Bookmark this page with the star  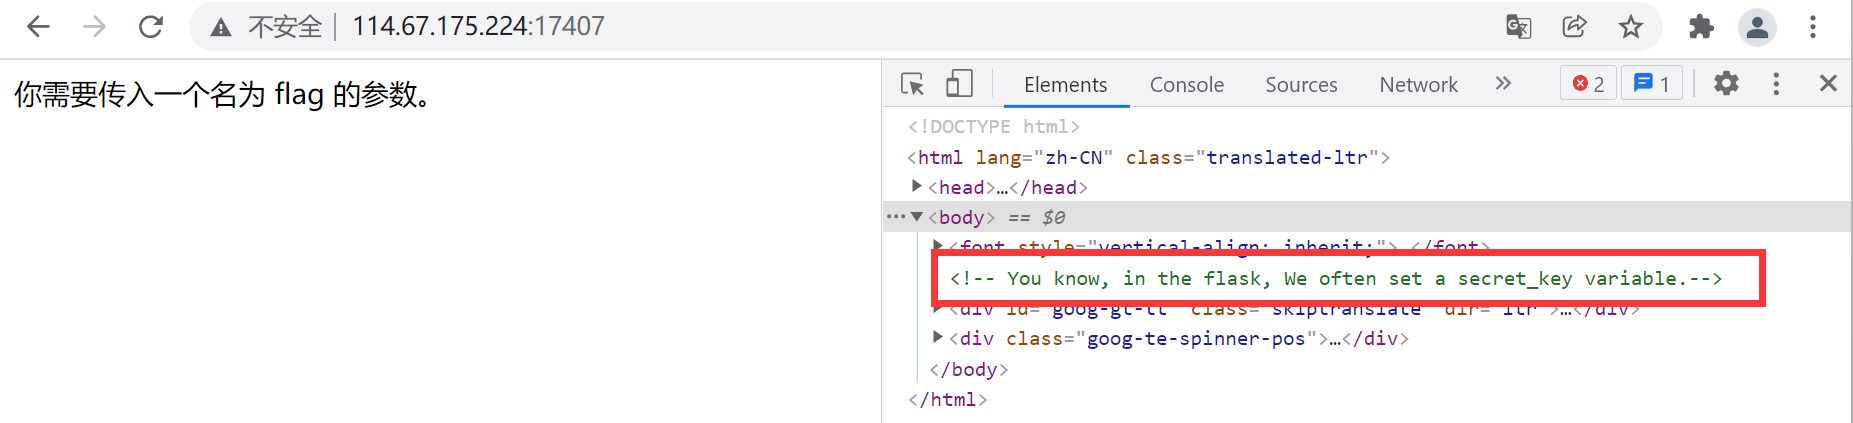[1631, 27]
